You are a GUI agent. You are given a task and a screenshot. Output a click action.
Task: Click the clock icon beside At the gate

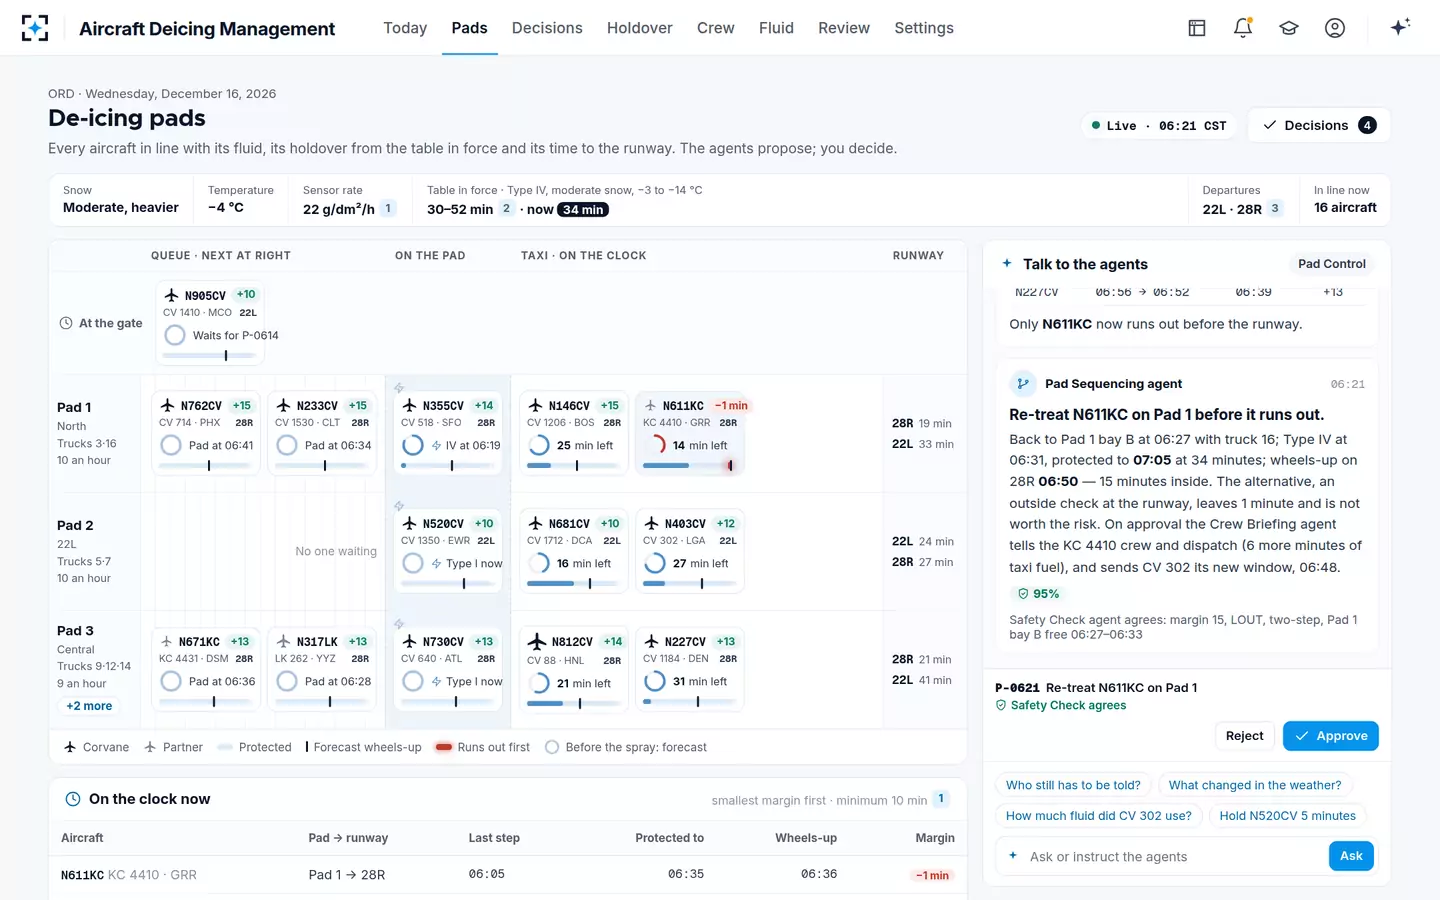(66, 323)
